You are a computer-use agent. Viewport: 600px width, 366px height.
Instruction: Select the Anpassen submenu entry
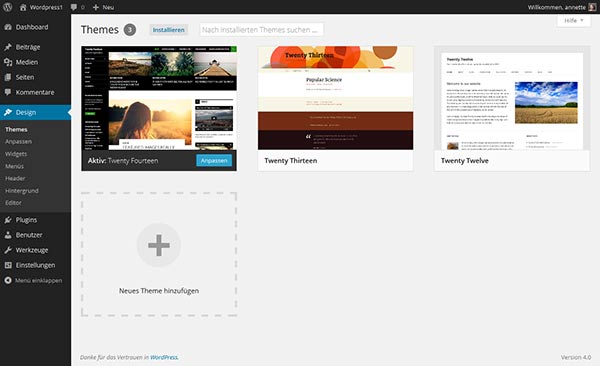18,142
